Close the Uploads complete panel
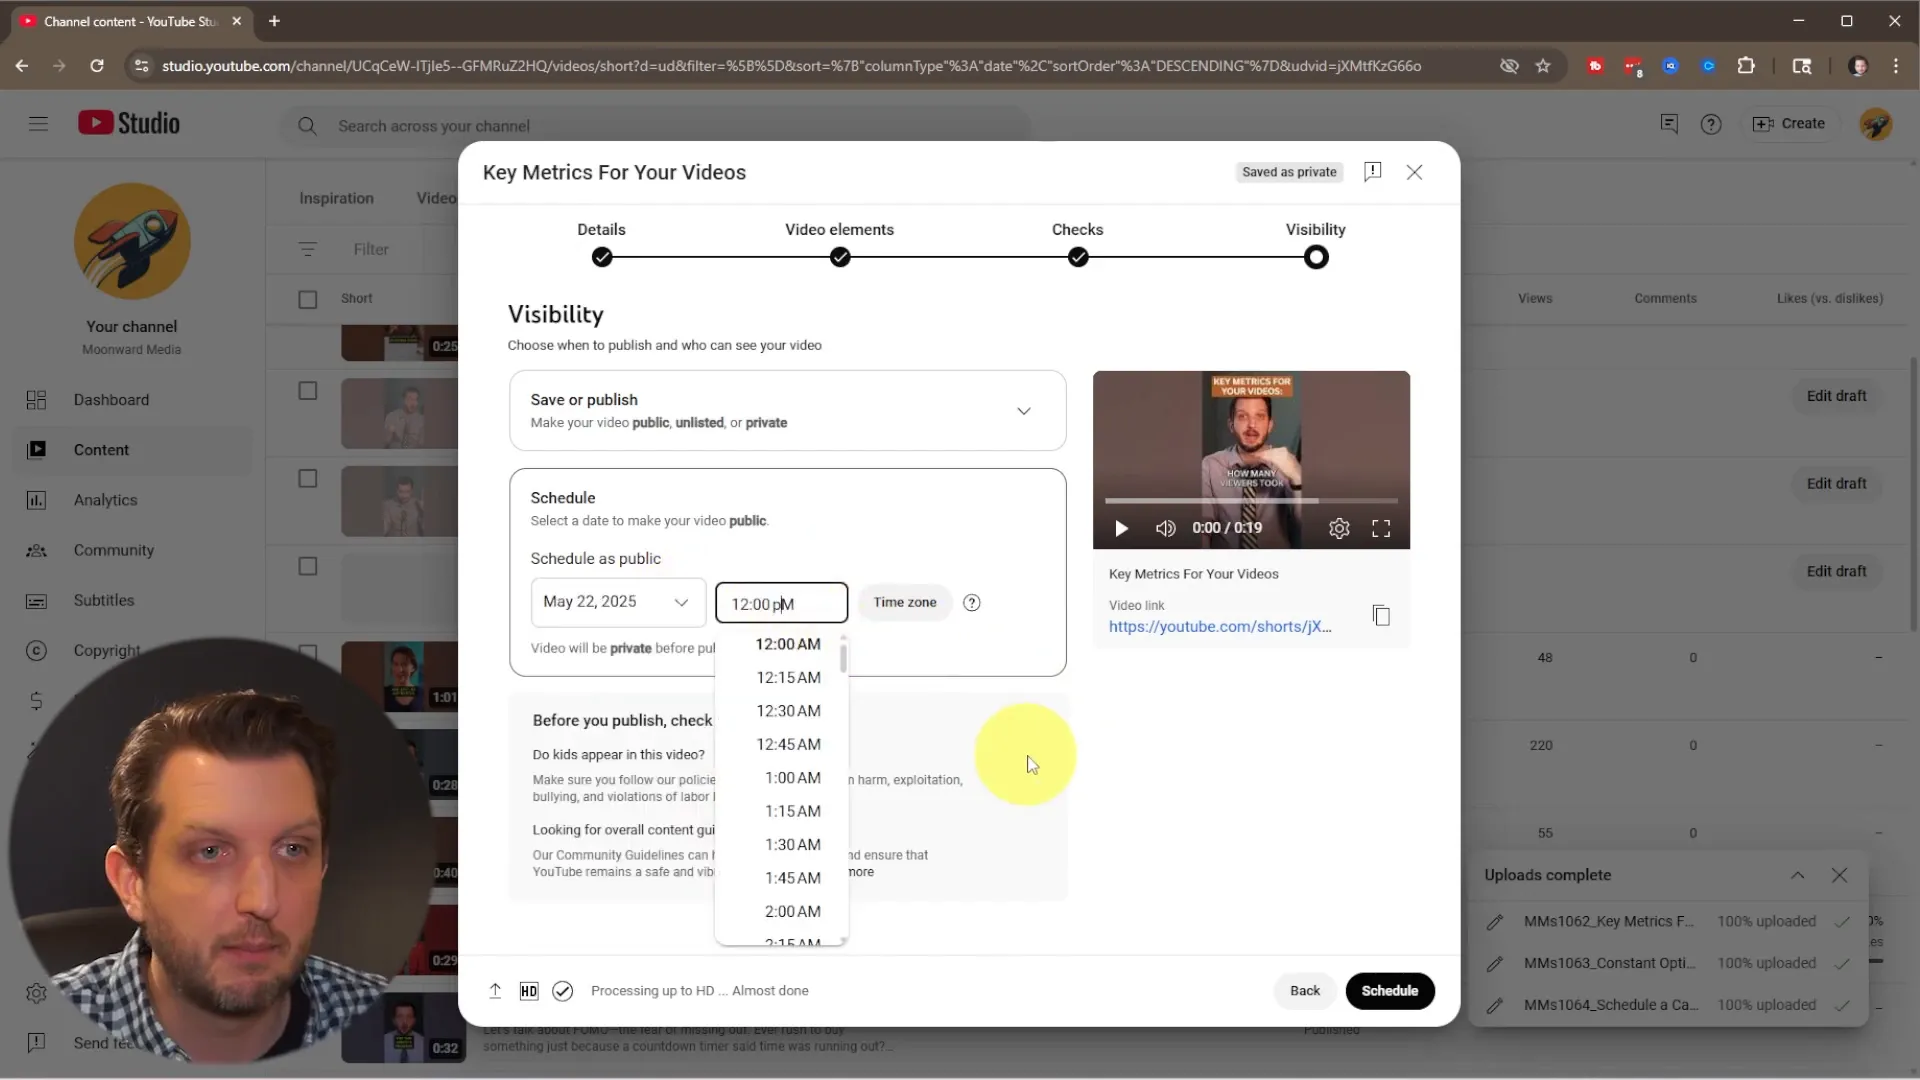 pyautogui.click(x=1839, y=875)
